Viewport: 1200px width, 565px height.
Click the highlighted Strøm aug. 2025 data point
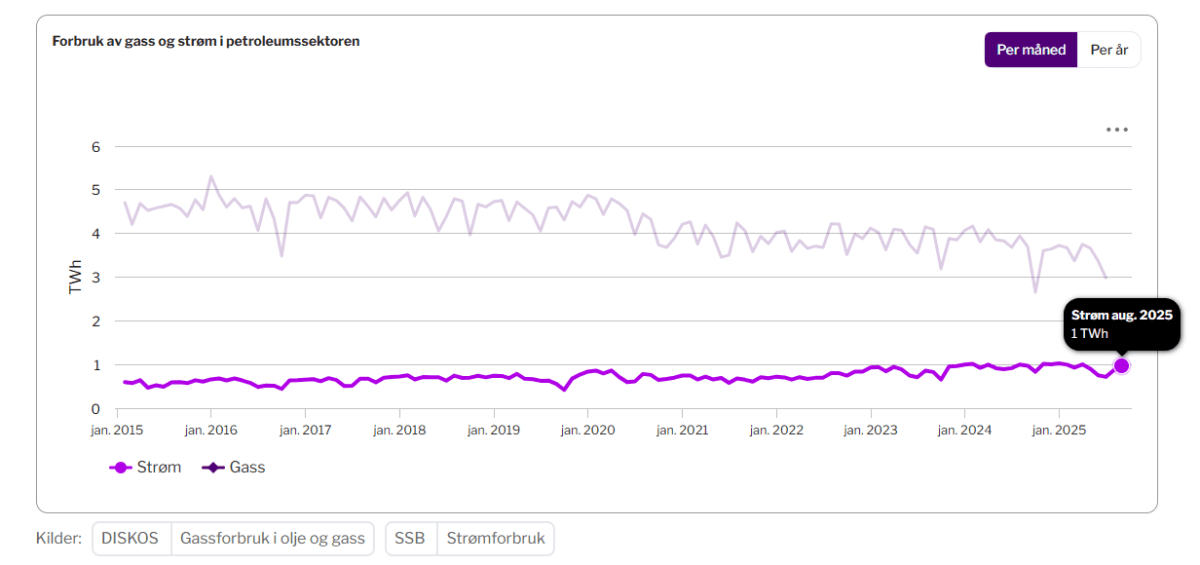click(x=1121, y=366)
